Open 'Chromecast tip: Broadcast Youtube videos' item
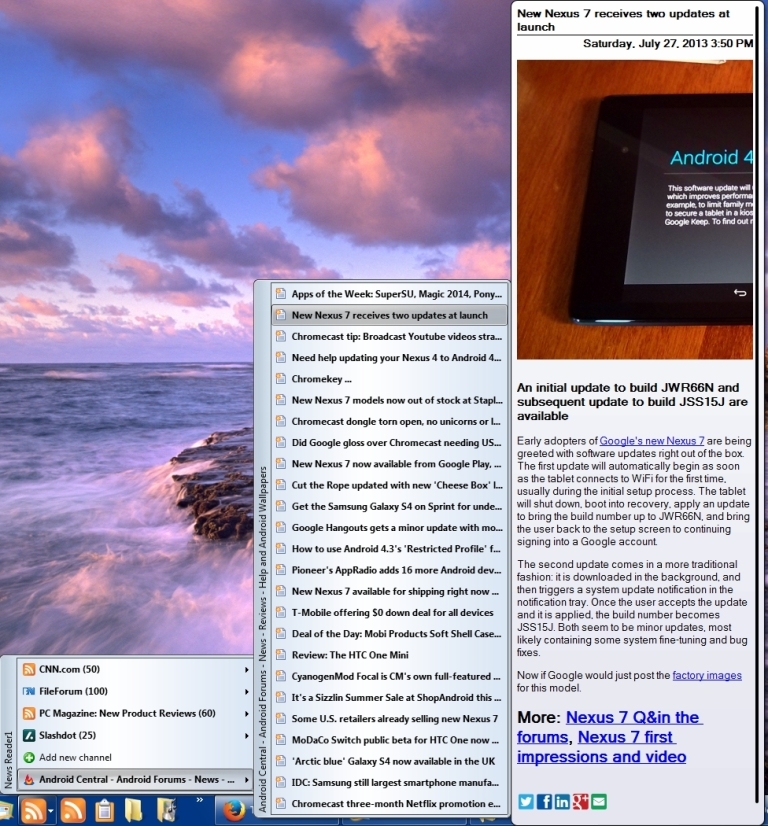768x826 pixels. pyautogui.click(x=389, y=337)
